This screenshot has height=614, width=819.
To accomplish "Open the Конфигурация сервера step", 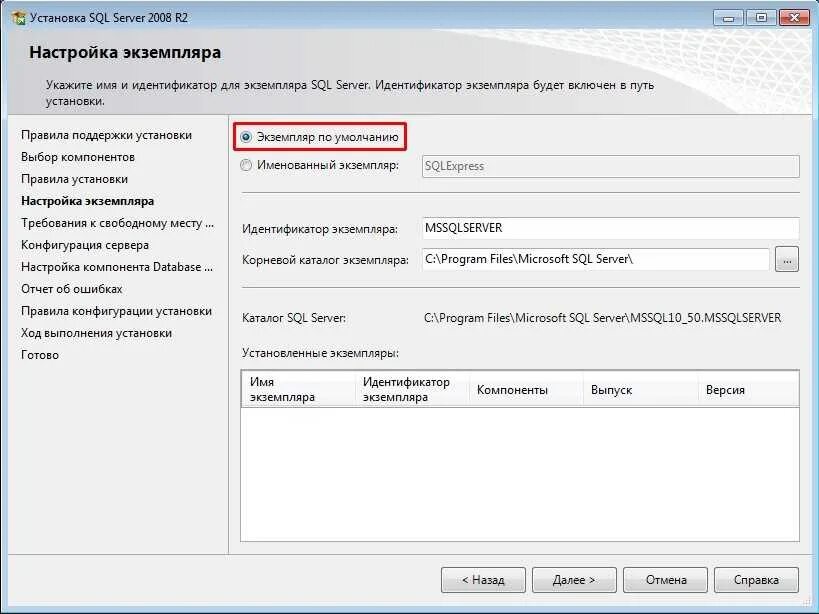I will point(85,245).
